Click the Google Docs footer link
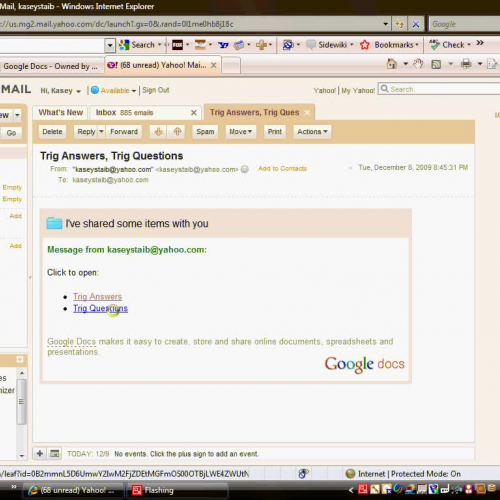The width and height of the screenshot is (500, 500). pyautogui.click(x=71, y=342)
